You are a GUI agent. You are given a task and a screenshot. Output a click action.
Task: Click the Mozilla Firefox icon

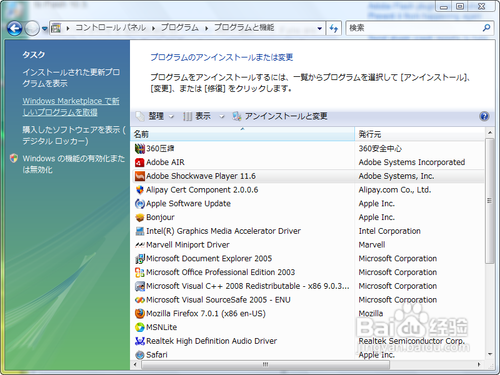pos(140,313)
